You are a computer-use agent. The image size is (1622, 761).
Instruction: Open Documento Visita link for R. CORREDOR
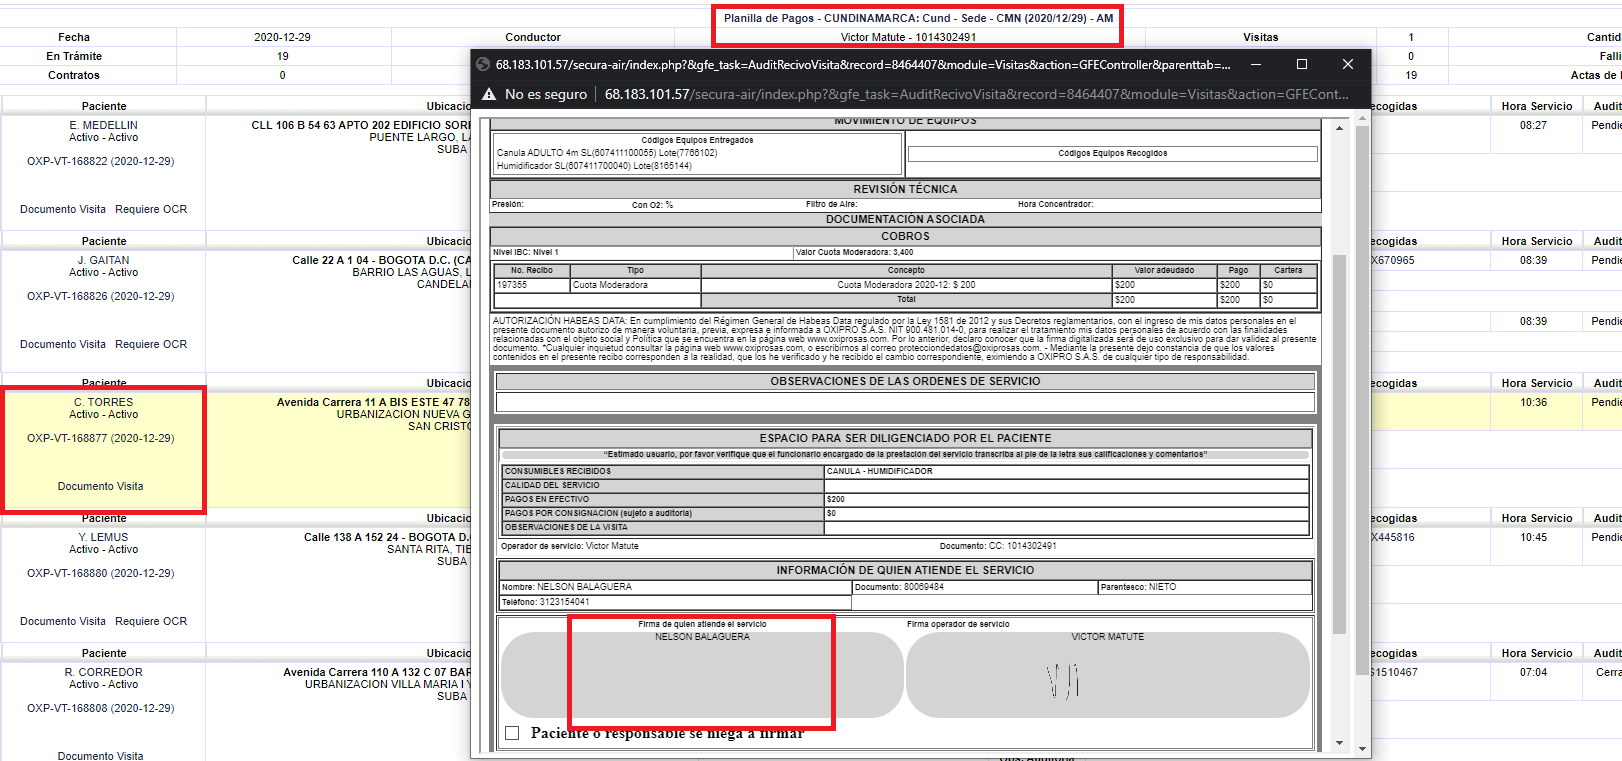100,756
